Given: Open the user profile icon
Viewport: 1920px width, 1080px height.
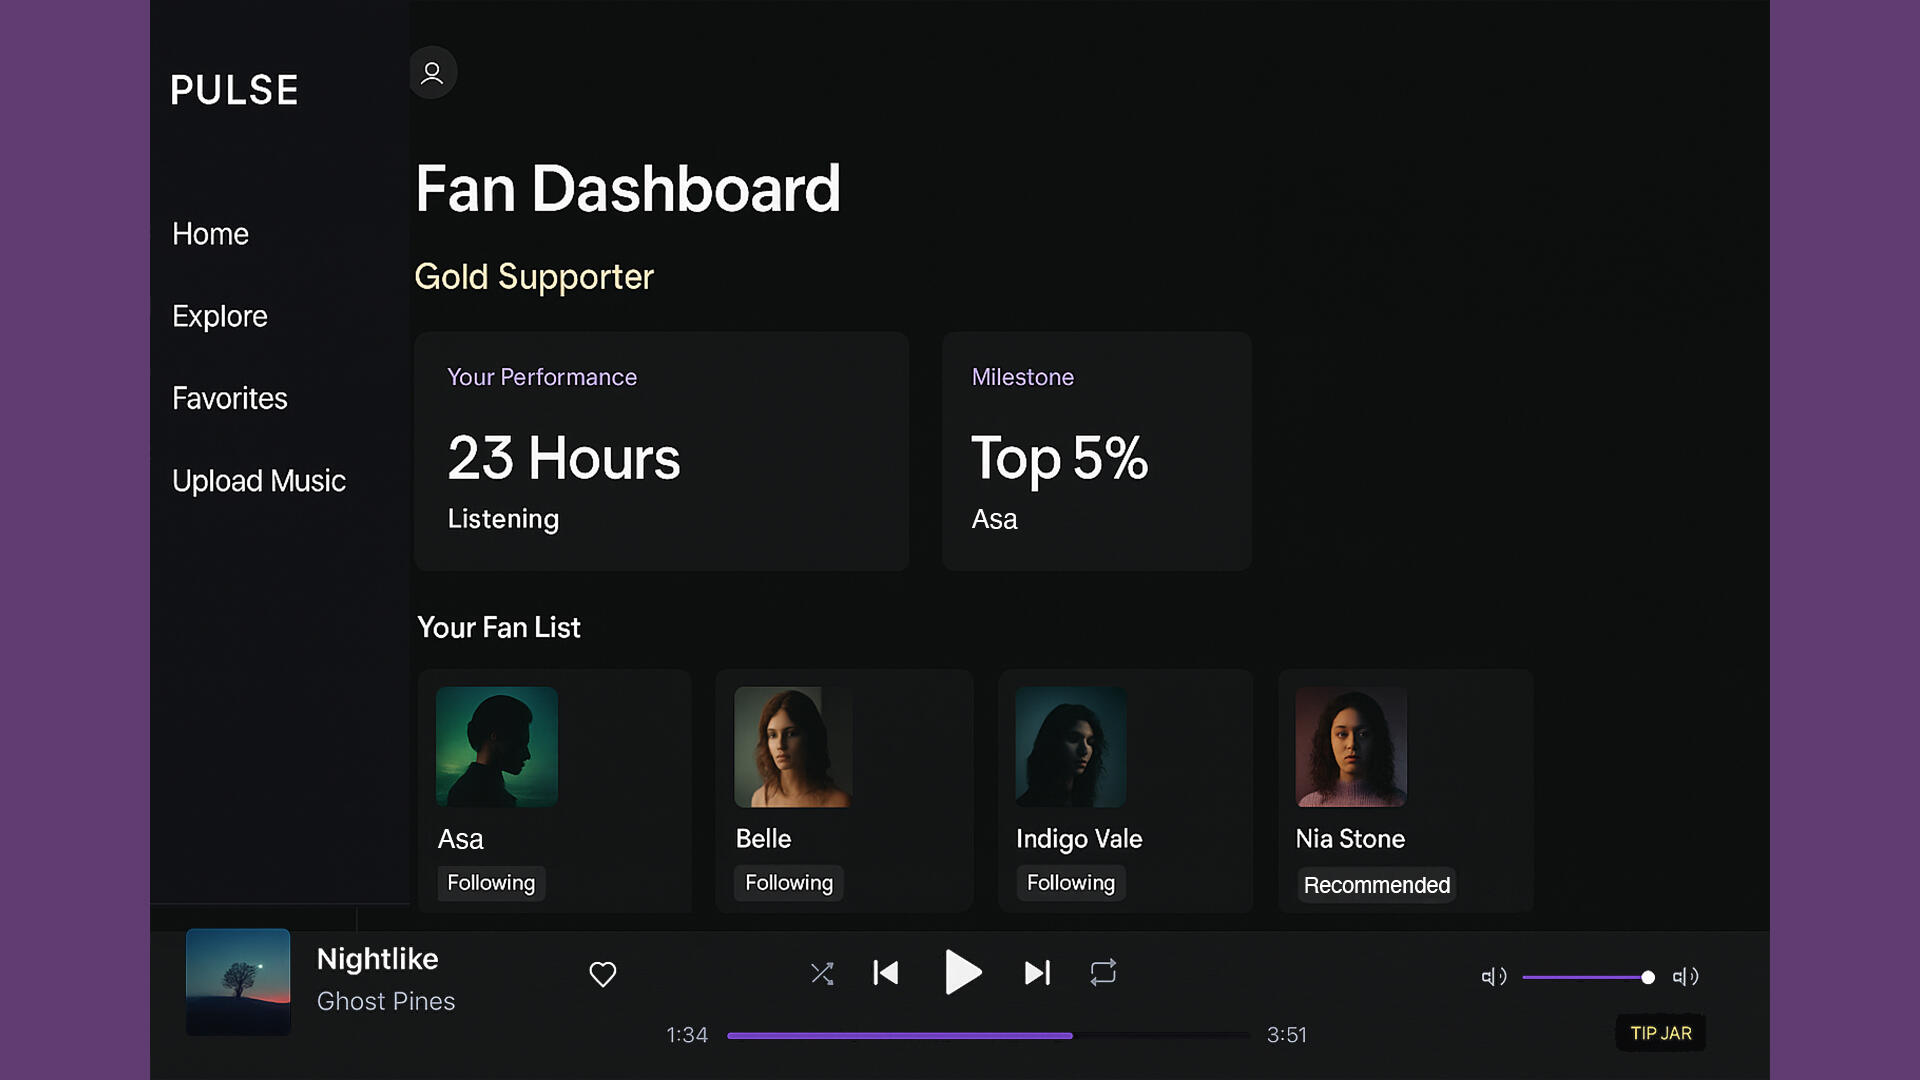Looking at the screenshot, I should [432, 73].
